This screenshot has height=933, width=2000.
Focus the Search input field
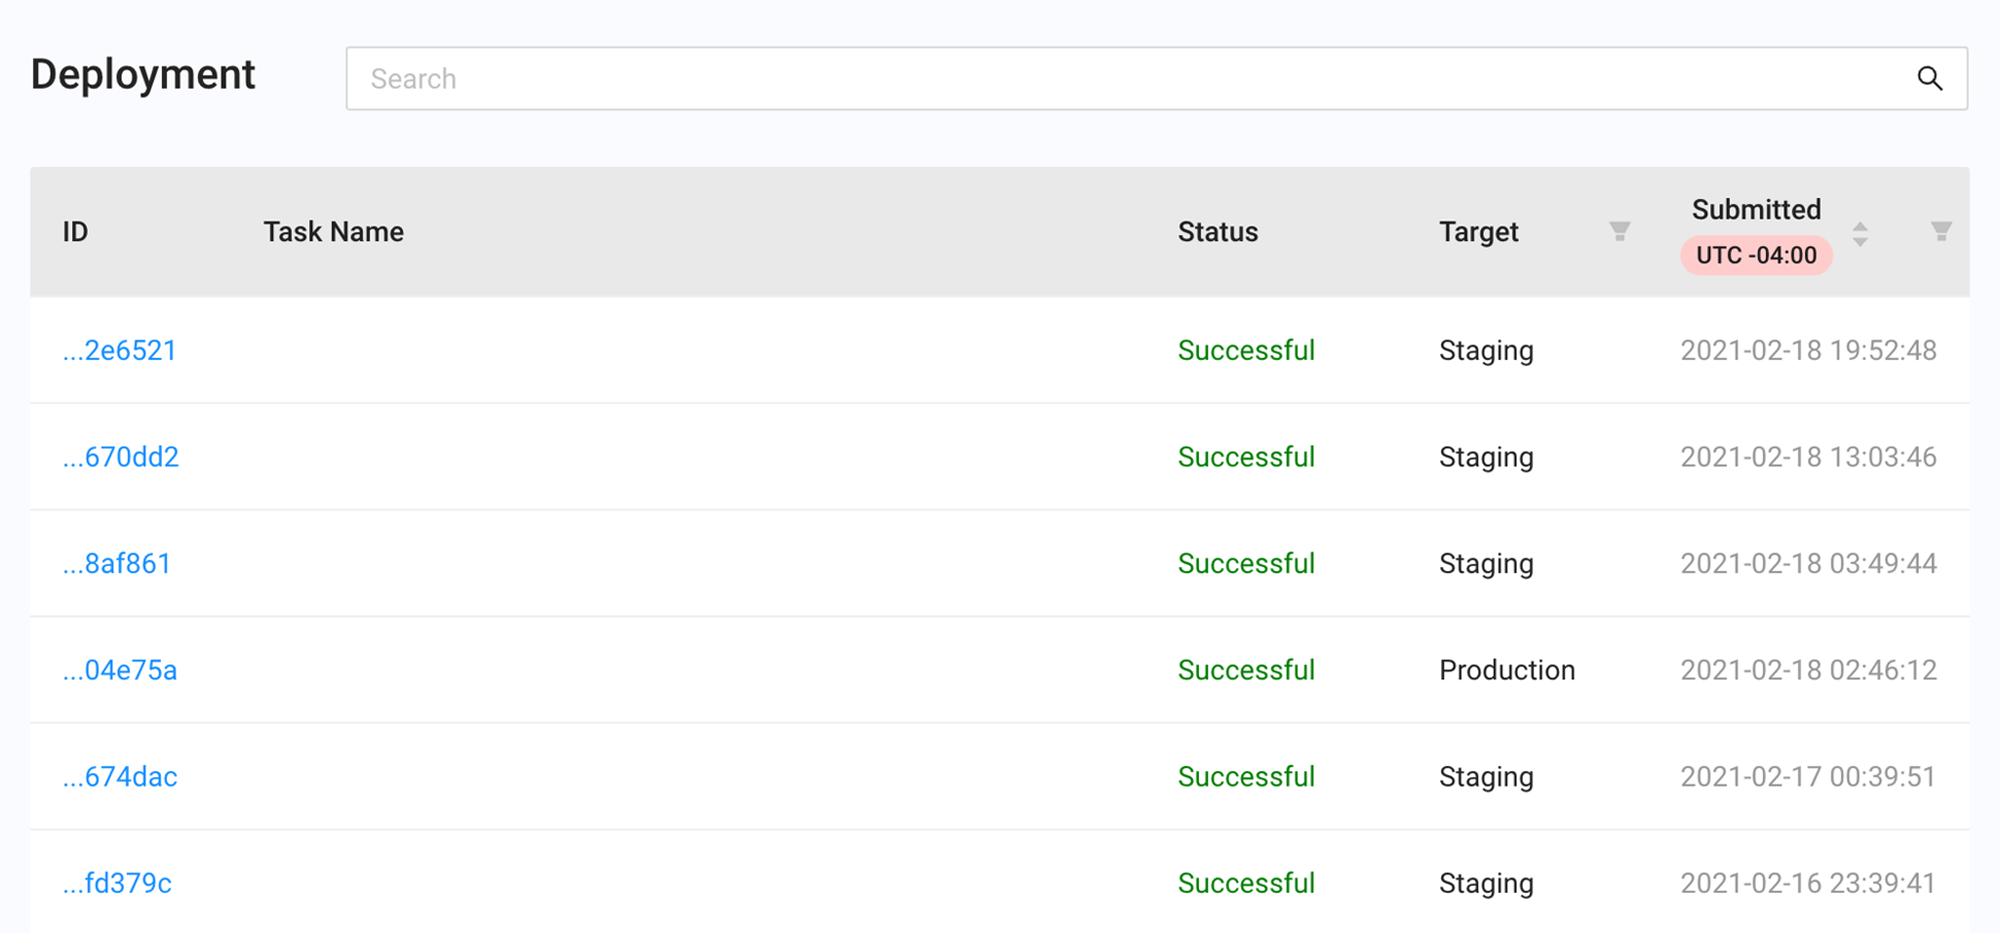pos(1157,78)
